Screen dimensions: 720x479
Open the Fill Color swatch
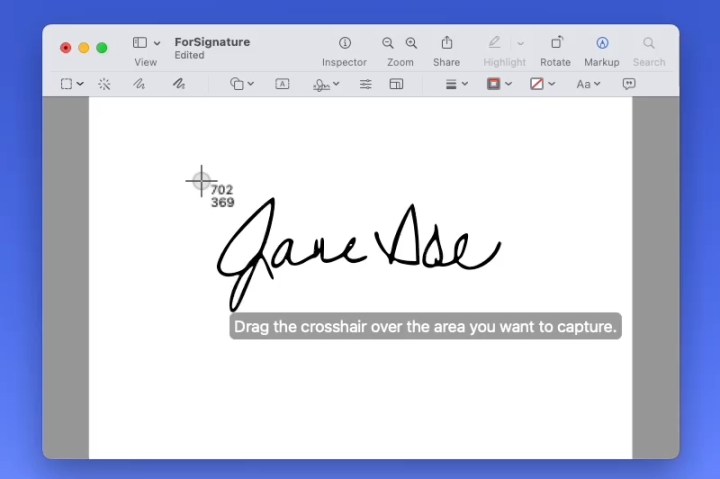(542, 84)
